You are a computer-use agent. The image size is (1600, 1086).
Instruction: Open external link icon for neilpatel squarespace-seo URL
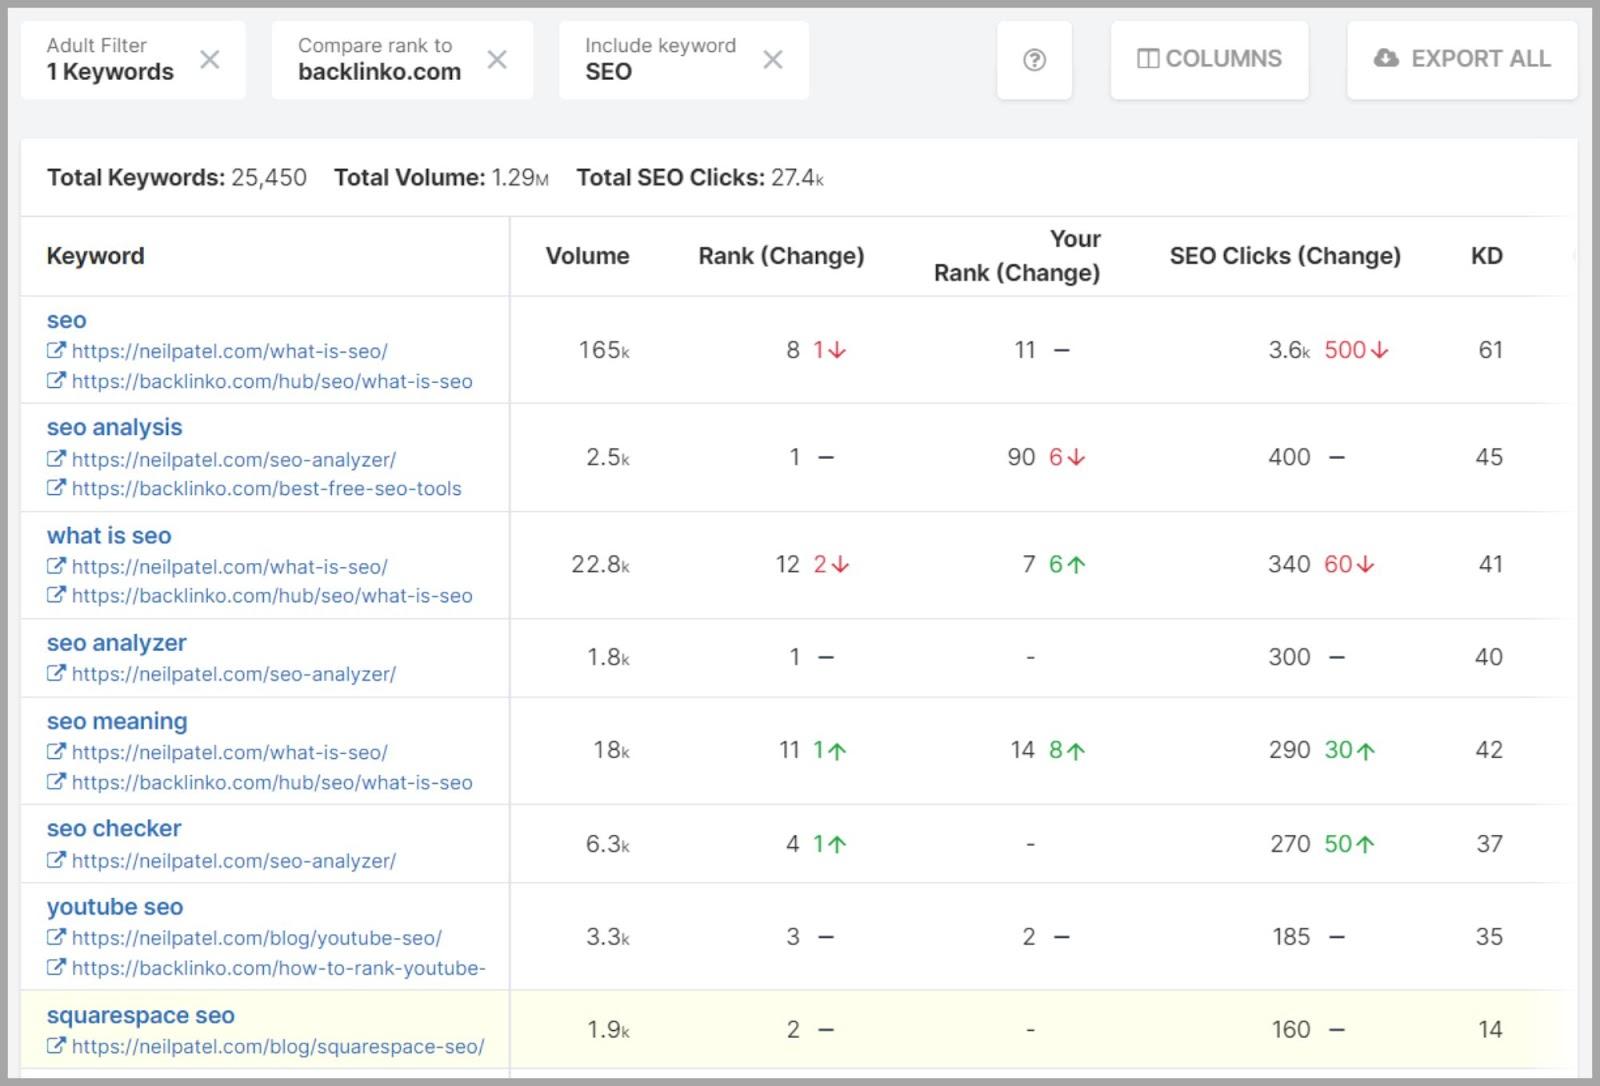pyautogui.click(x=56, y=1046)
